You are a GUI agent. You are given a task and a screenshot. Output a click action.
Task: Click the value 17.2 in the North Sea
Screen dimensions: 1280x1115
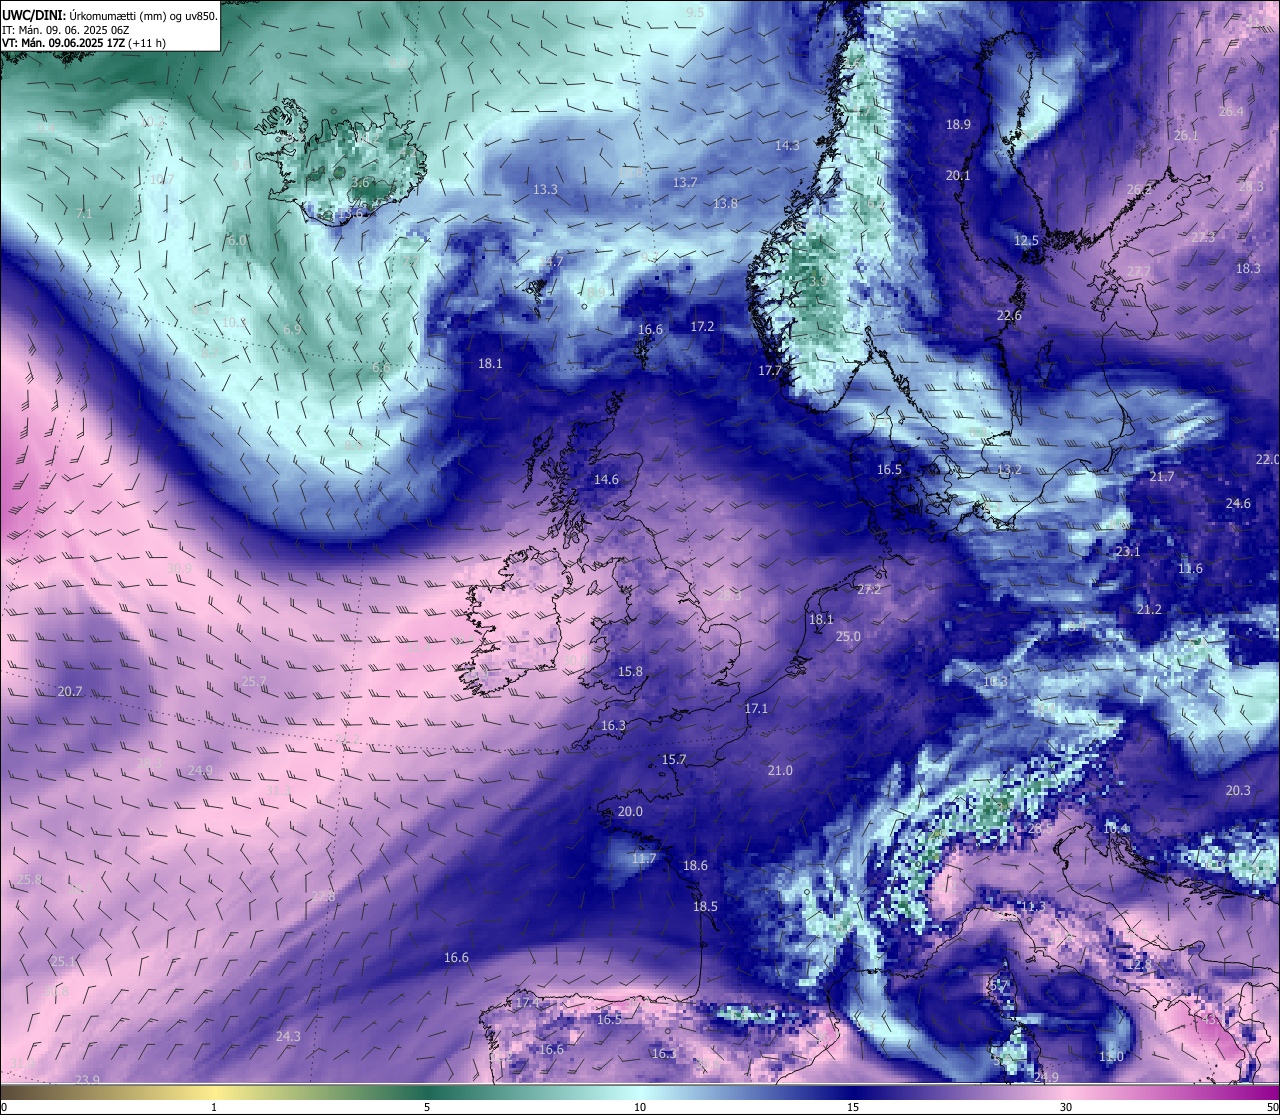702,327
